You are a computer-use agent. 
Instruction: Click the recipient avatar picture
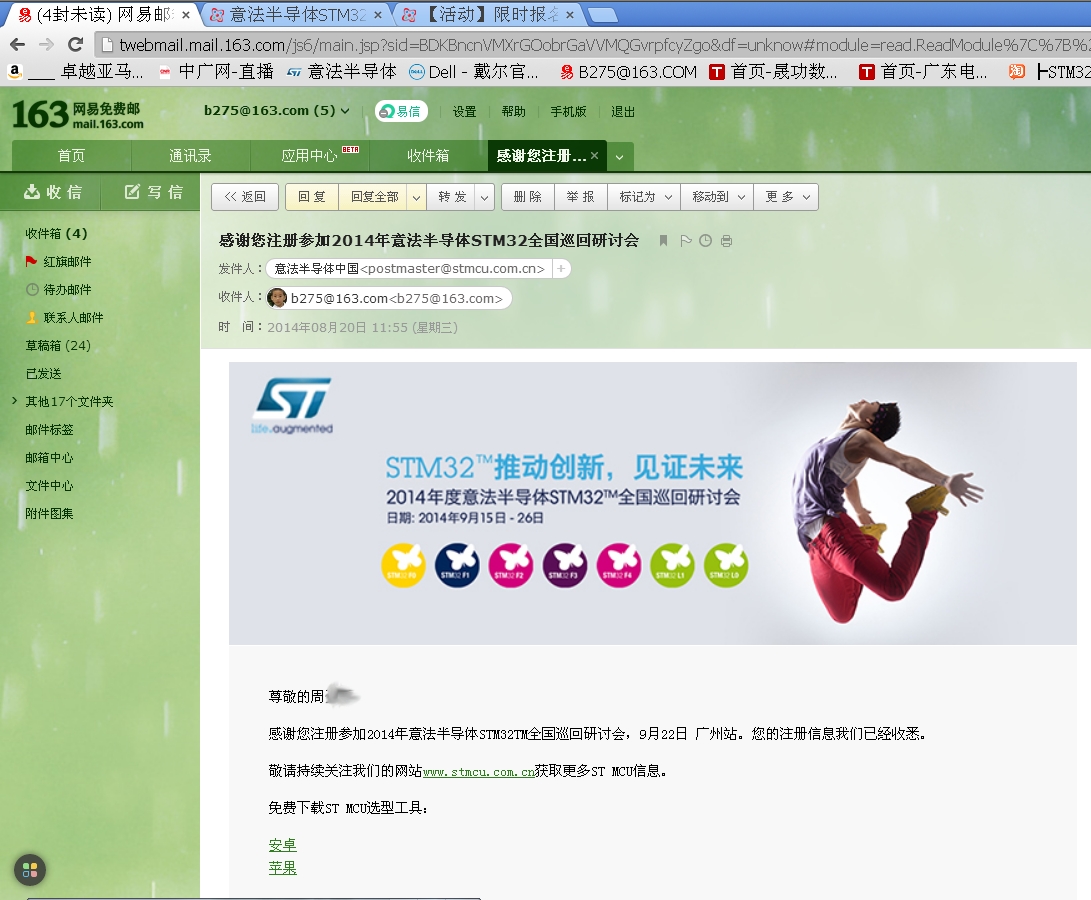[x=277, y=298]
